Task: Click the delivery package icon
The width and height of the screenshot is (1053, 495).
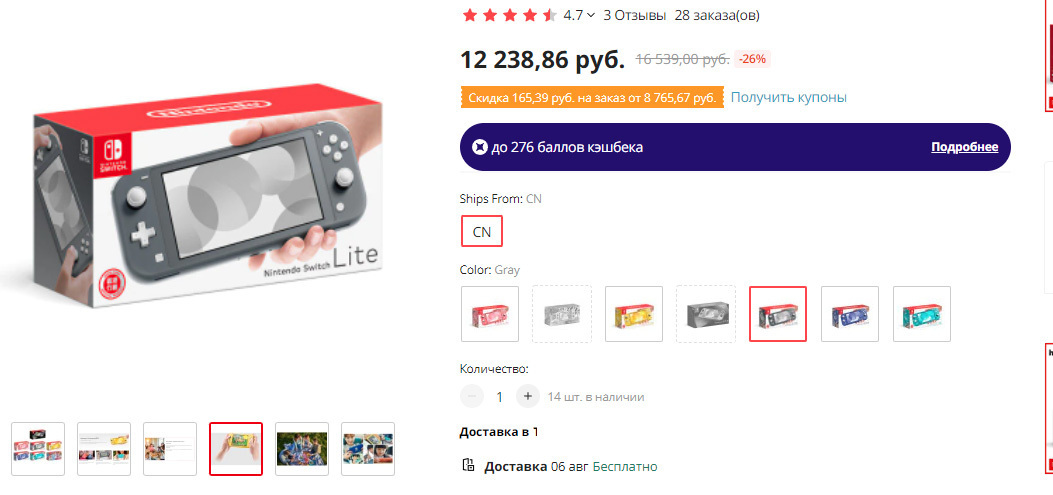Action: 468,465
